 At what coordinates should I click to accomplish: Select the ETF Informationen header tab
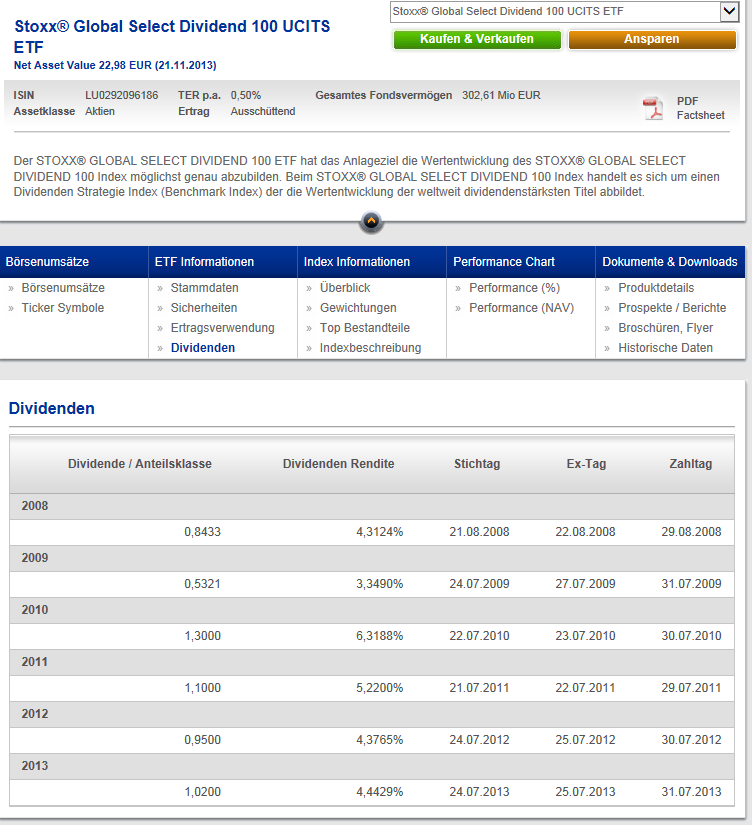[223, 261]
